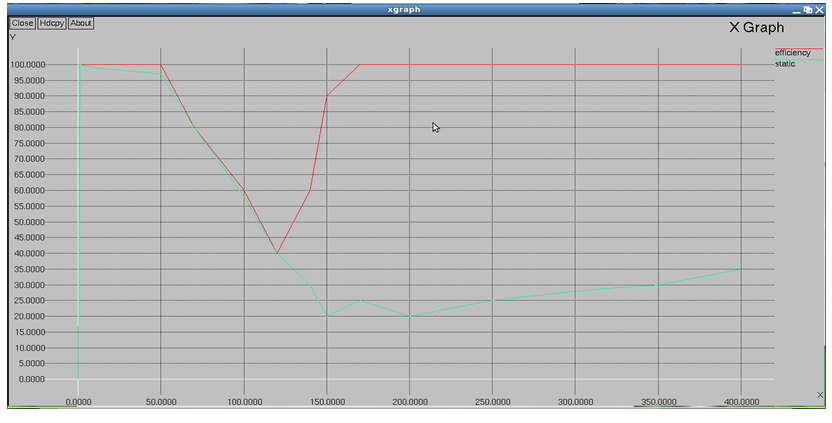Click y-axis value 15.0000
832x423 pixels.
[x=28, y=332]
